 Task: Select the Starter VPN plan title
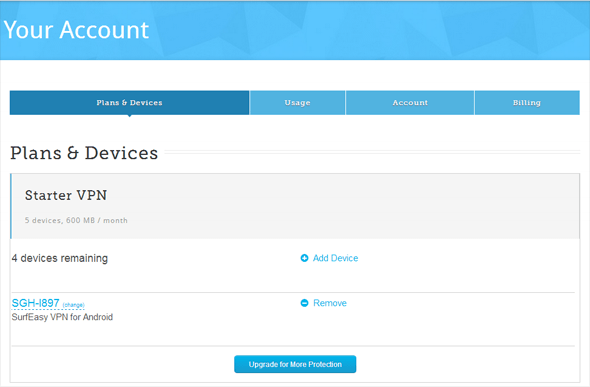click(66, 195)
